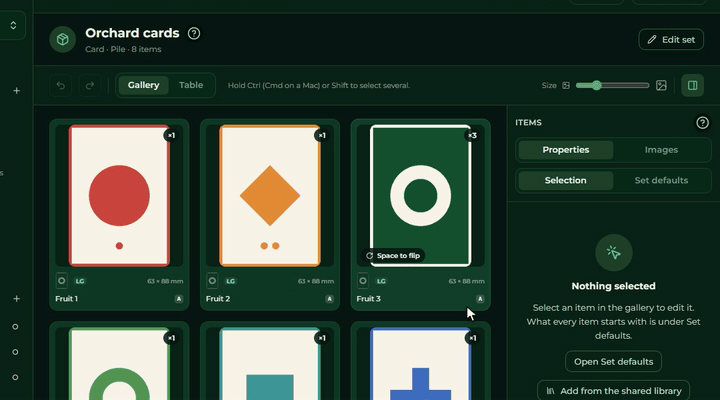Adjust the thumbnail Size slider

point(612,85)
